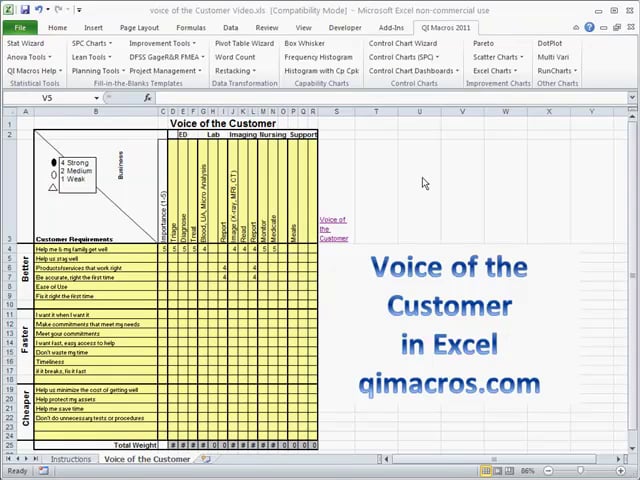Open the Insert ribbon tab
640x480 pixels.
pyautogui.click(x=93, y=28)
